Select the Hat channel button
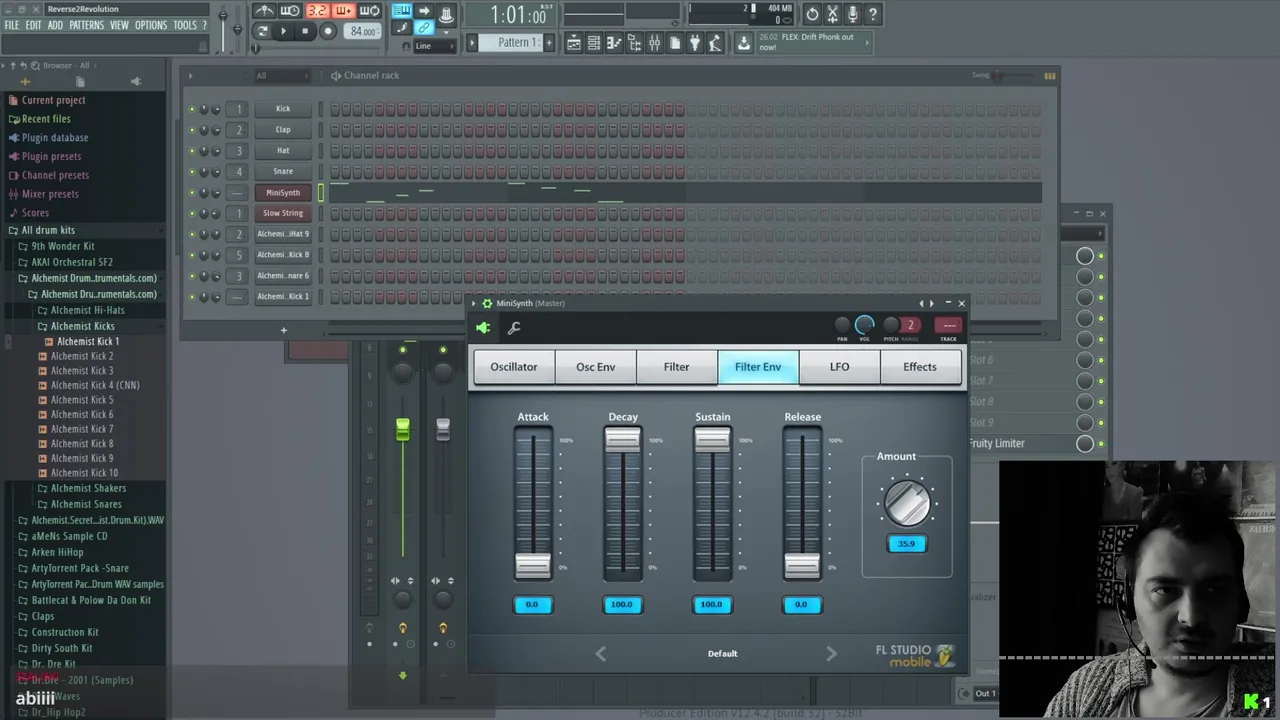The image size is (1280, 720). coord(283,150)
